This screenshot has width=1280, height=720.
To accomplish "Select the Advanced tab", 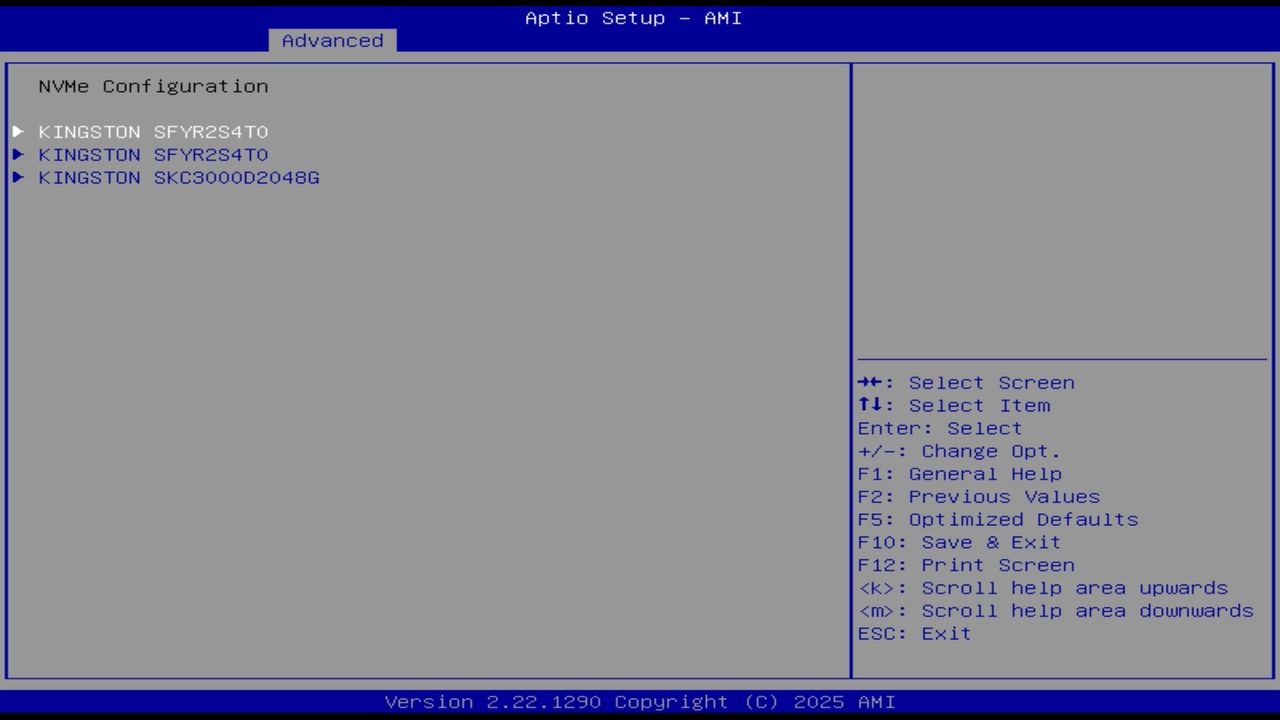I will (332, 40).
